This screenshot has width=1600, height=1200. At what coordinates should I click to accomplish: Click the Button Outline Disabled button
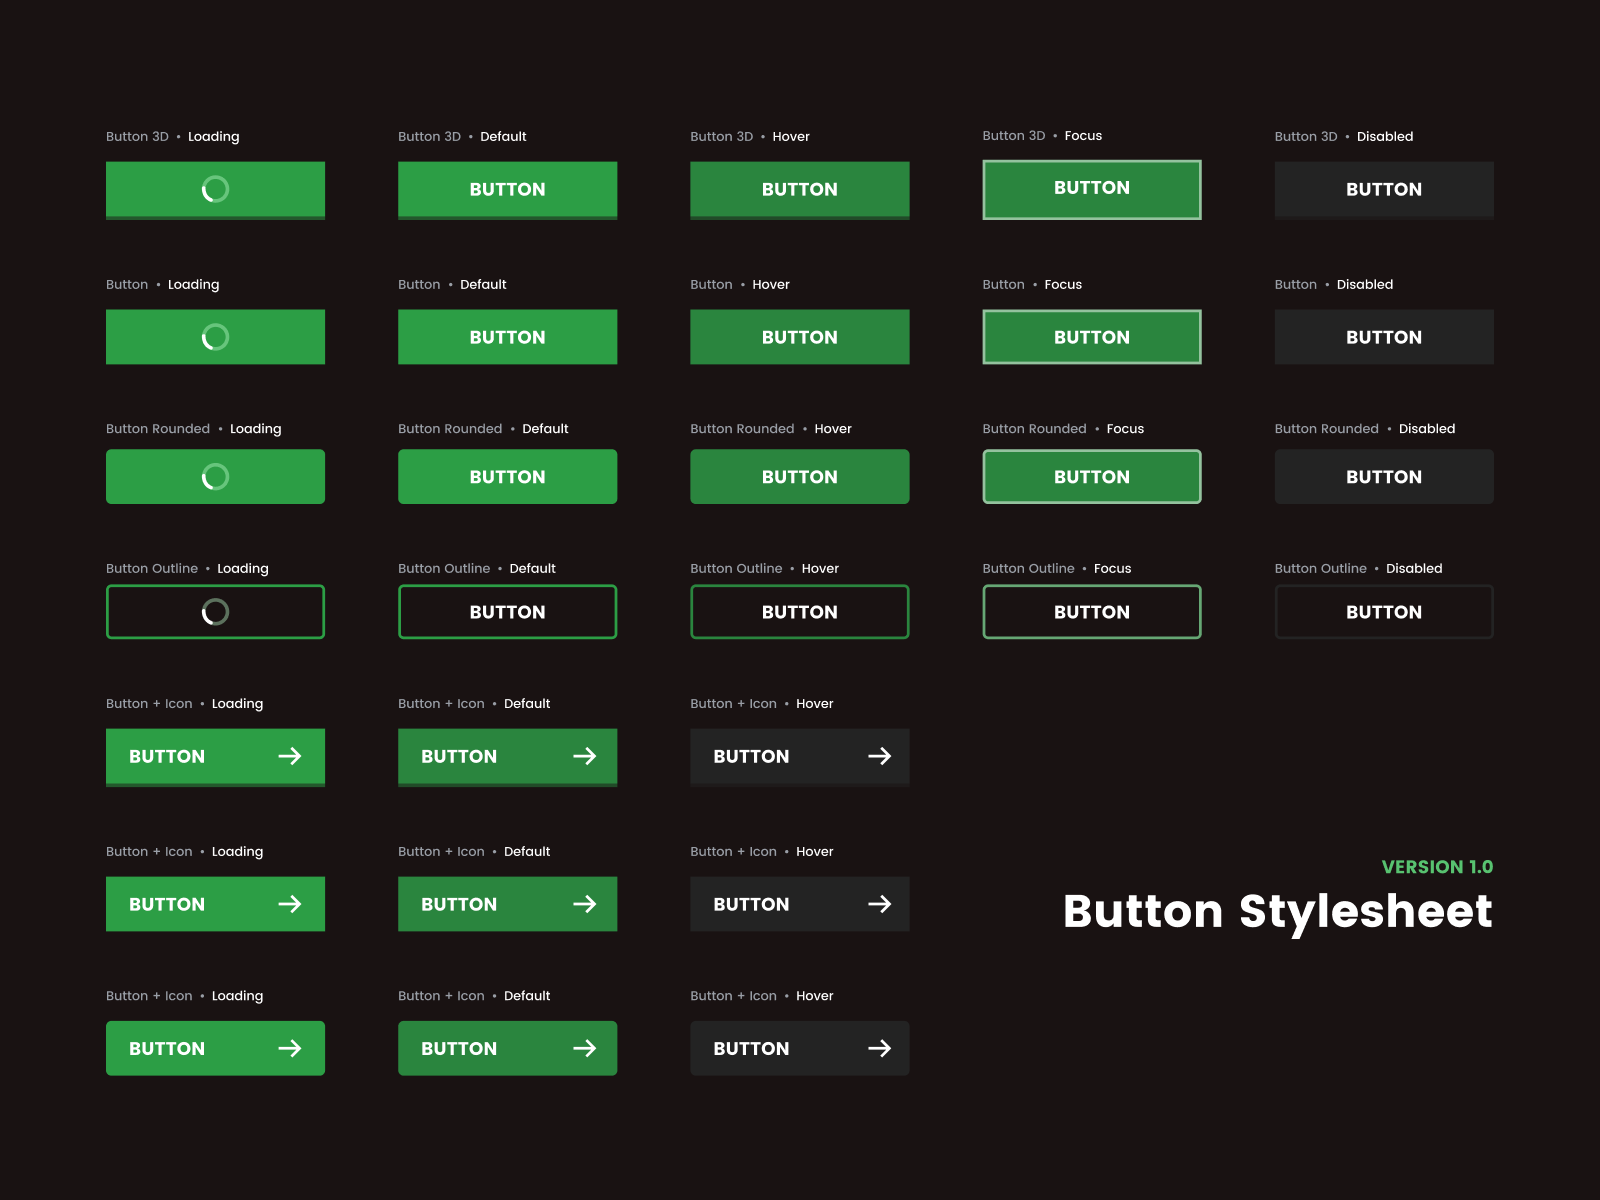[x=1383, y=611]
